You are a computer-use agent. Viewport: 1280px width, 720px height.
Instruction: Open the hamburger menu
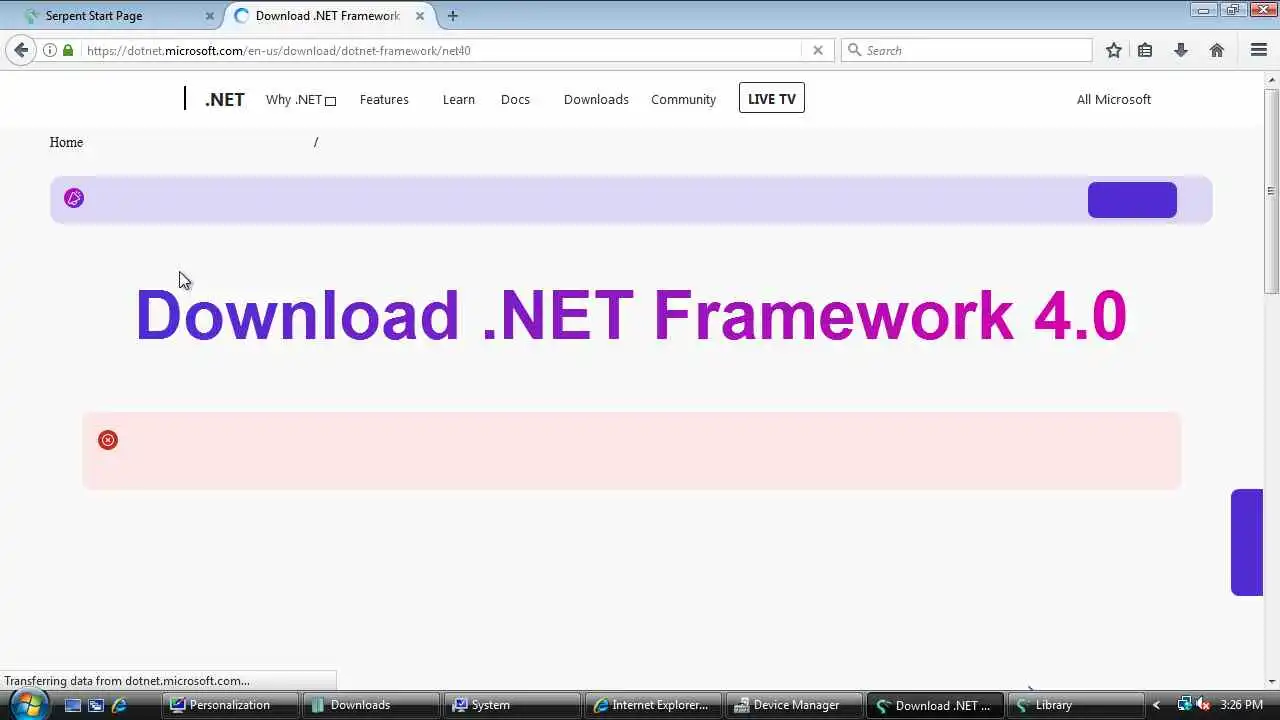[x=1259, y=50]
